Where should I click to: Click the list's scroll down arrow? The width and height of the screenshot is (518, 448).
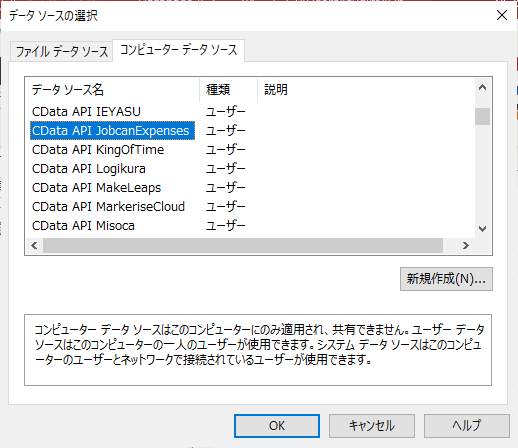[x=482, y=229]
